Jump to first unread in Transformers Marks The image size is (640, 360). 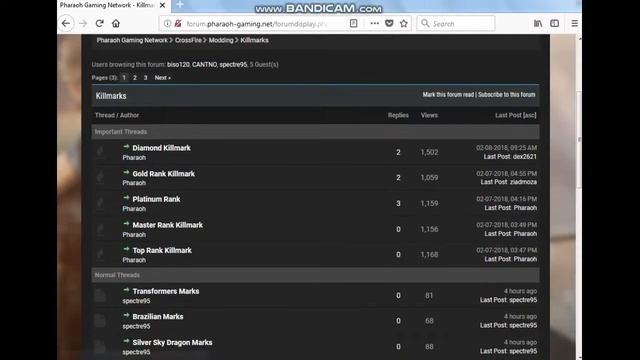click(x=126, y=290)
